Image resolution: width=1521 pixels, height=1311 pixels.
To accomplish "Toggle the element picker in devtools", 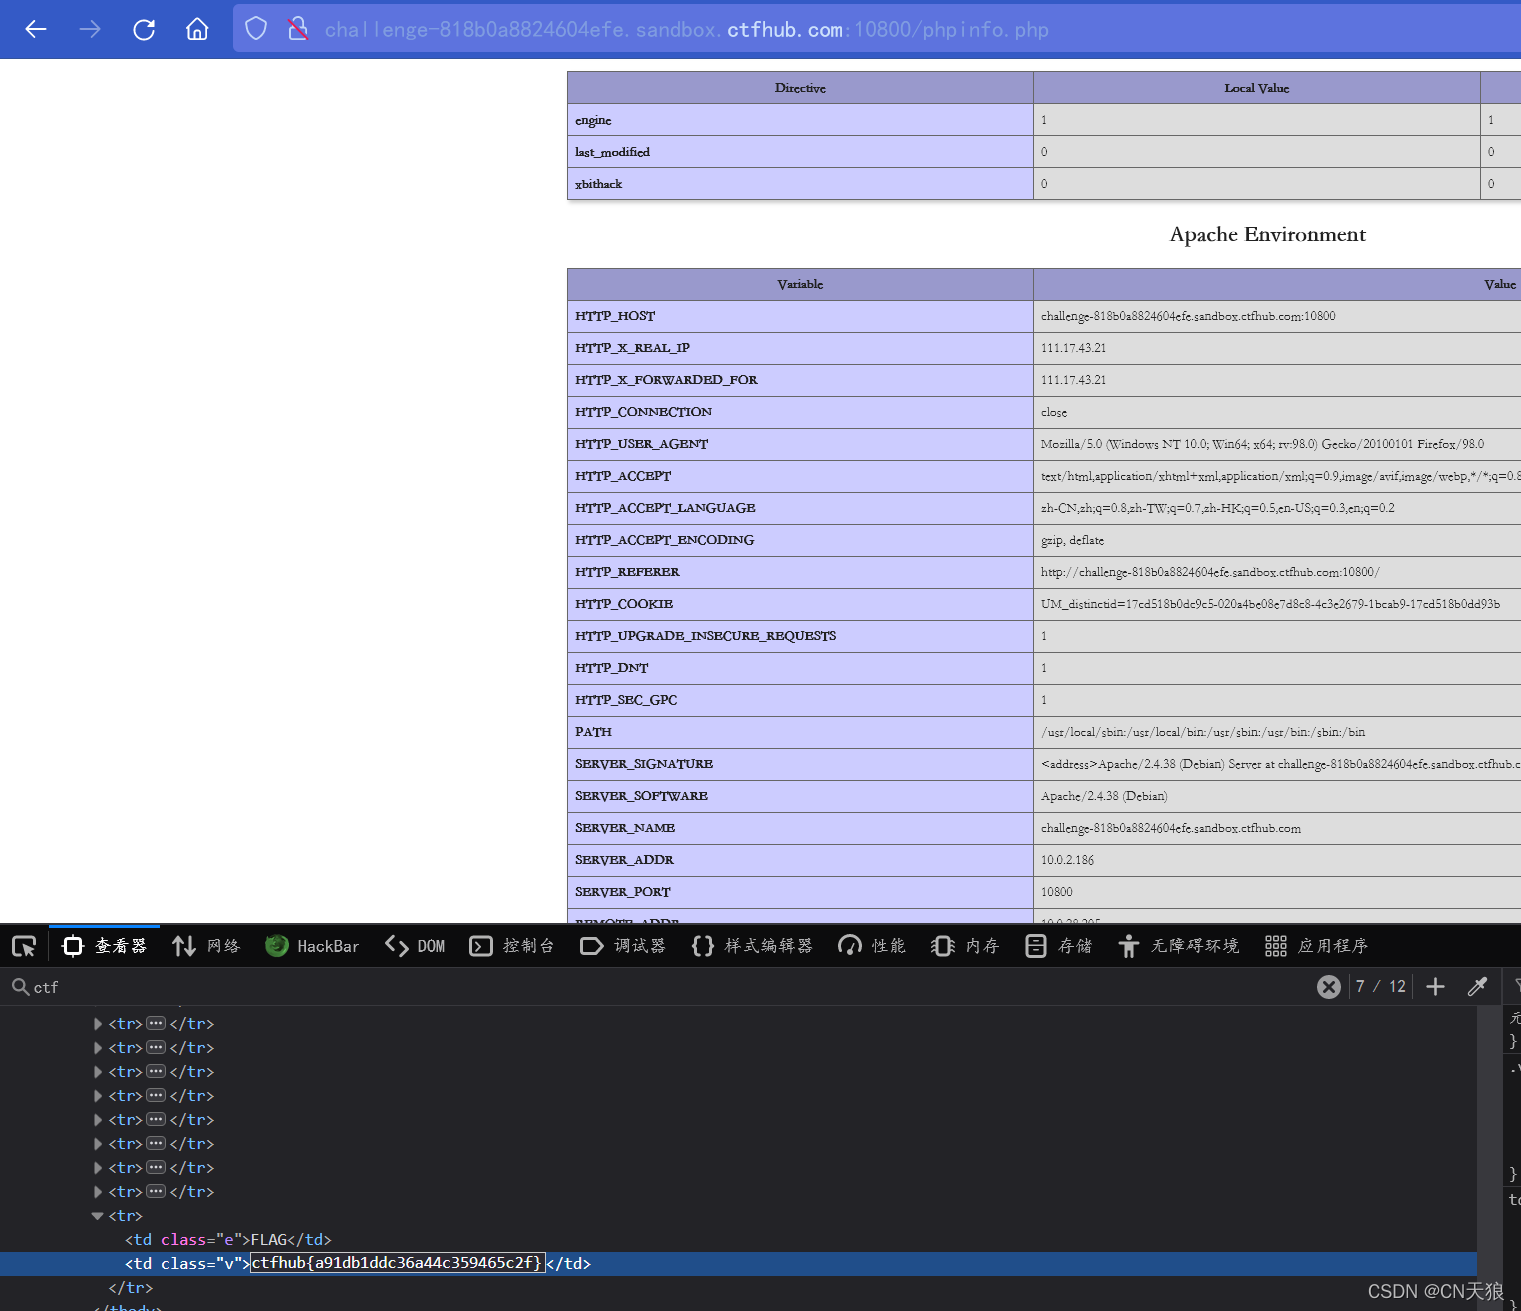I will tap(24, 946).
